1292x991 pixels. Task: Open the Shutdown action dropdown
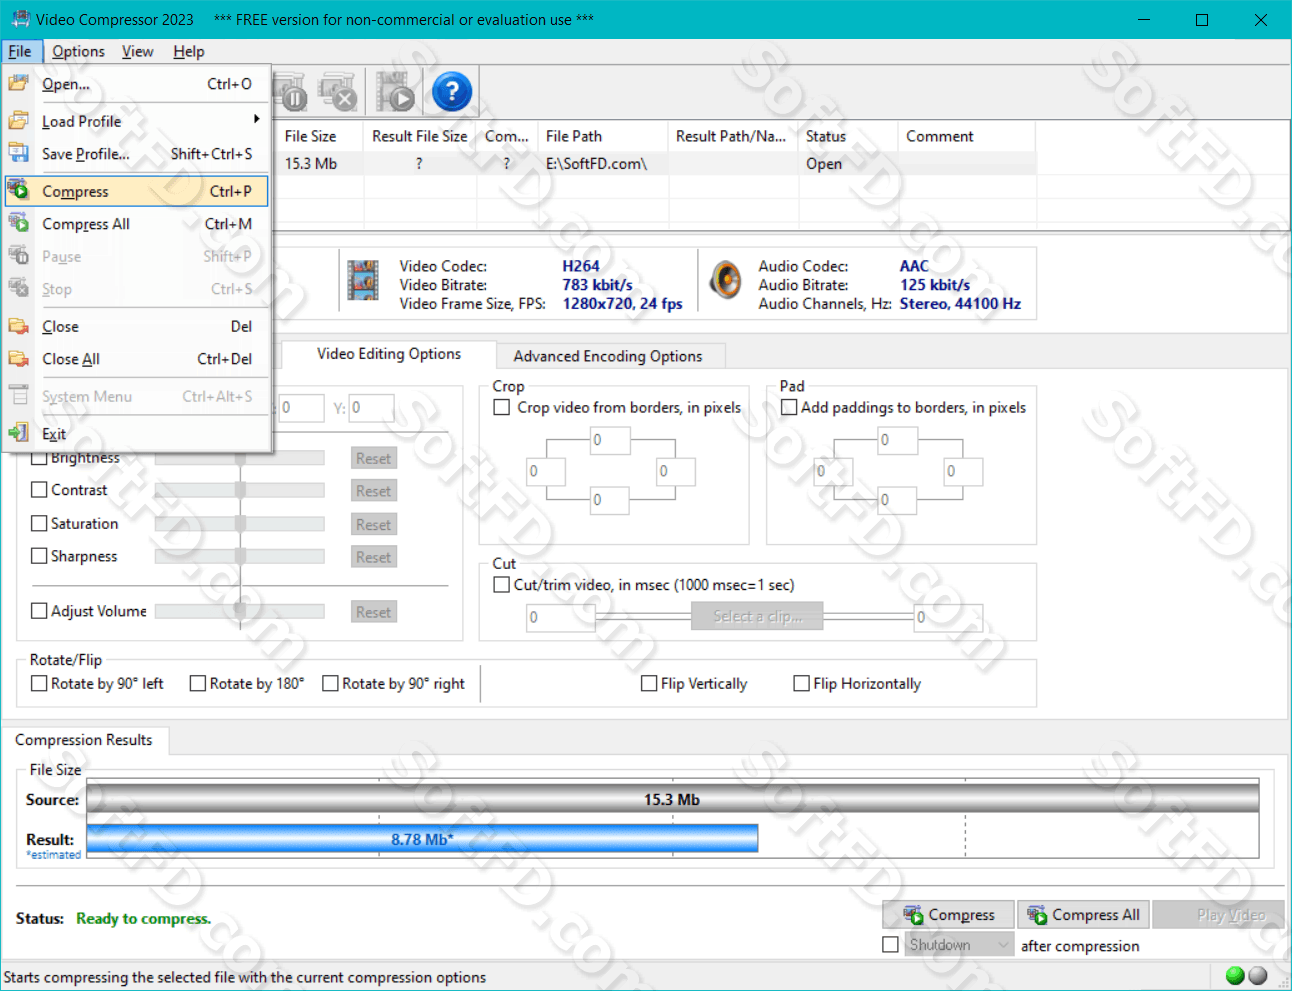[x=960, y=944]
